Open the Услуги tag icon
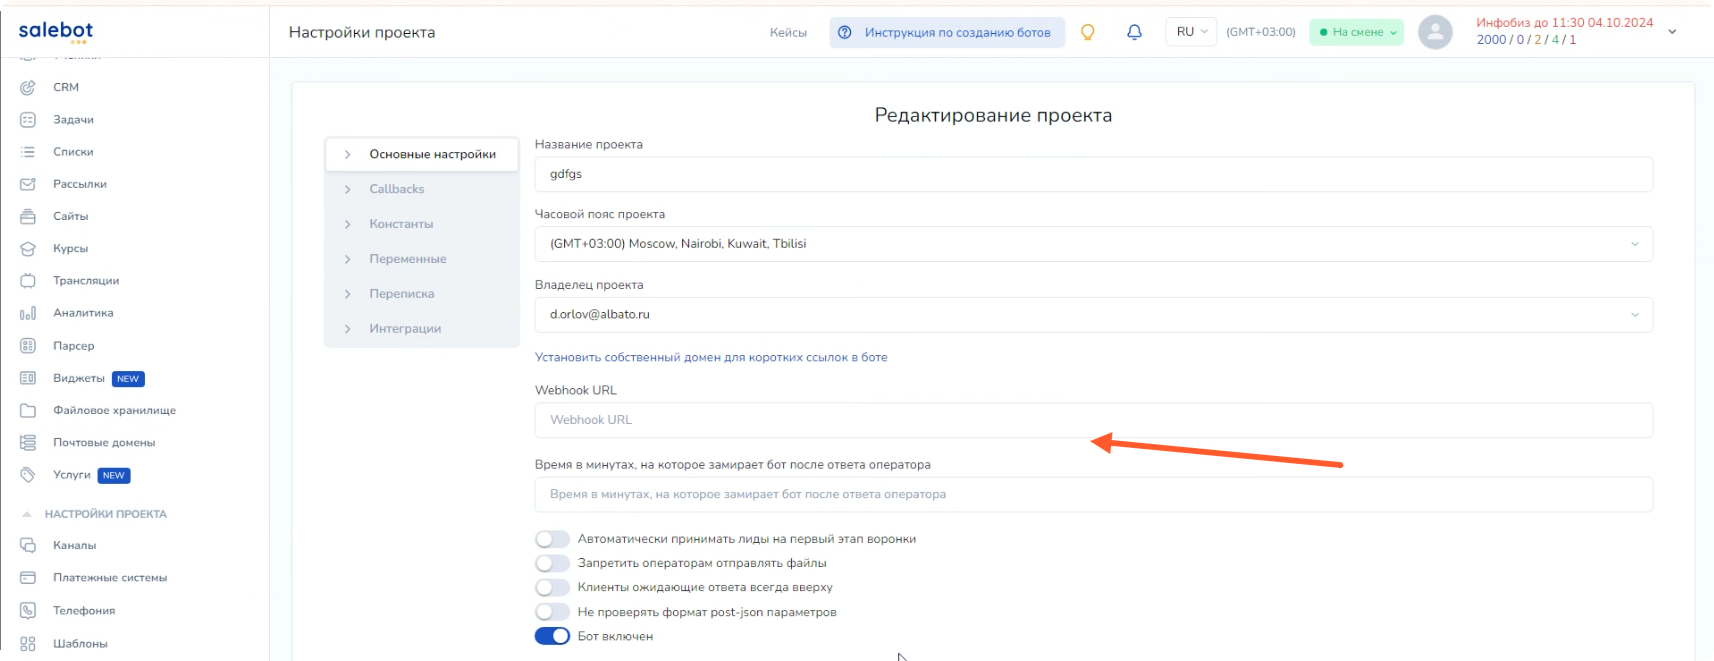The width and height of the screenshot is (1714, 661). [x=28, y=475]
